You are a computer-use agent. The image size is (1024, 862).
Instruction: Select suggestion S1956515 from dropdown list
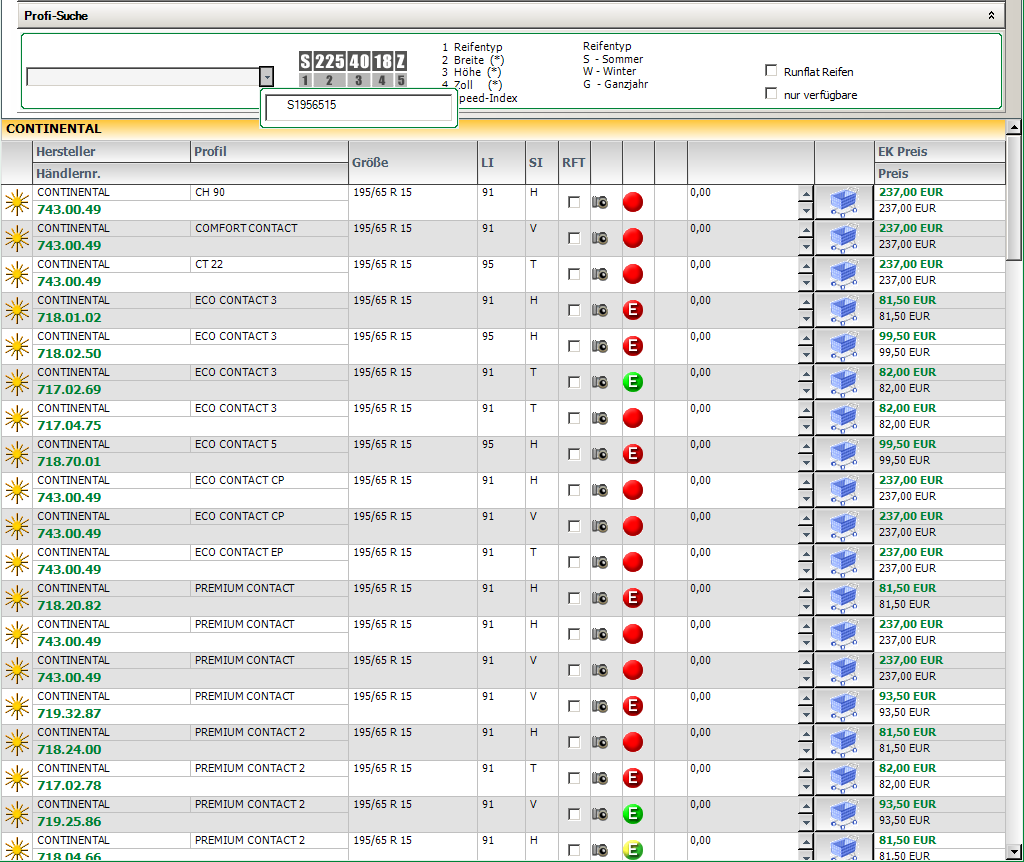coord(359,105)
